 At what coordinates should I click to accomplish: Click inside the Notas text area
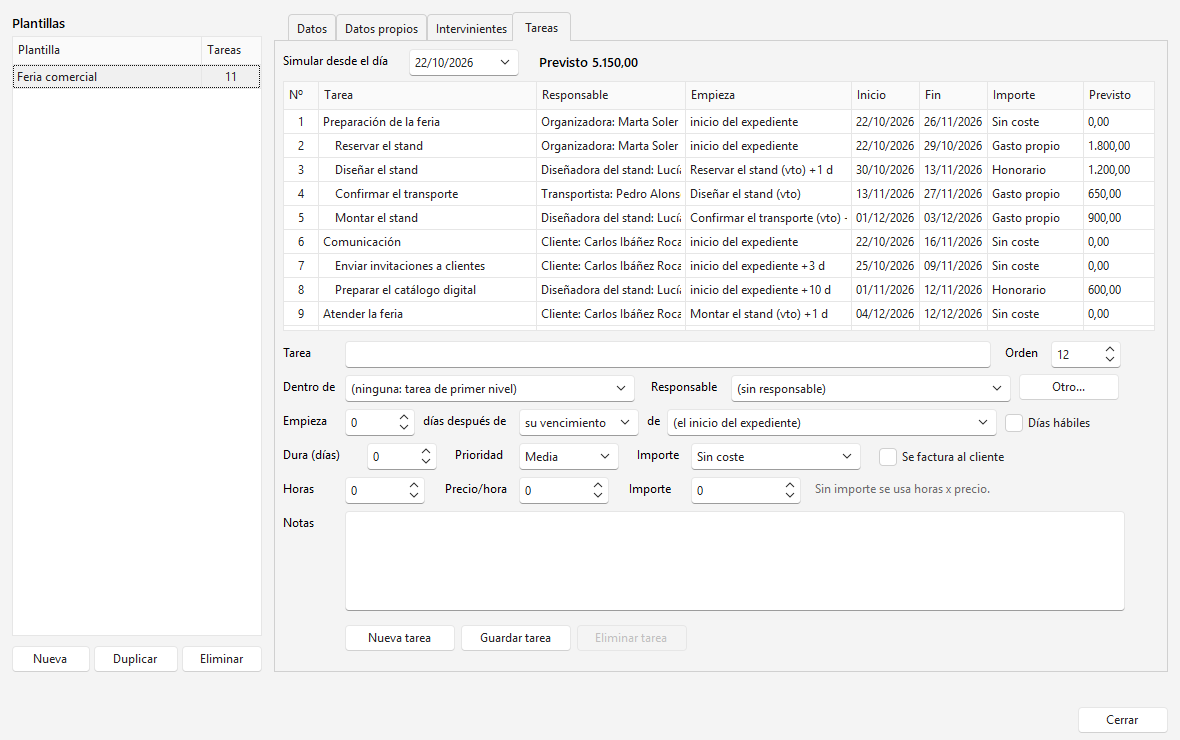point(734,561)
